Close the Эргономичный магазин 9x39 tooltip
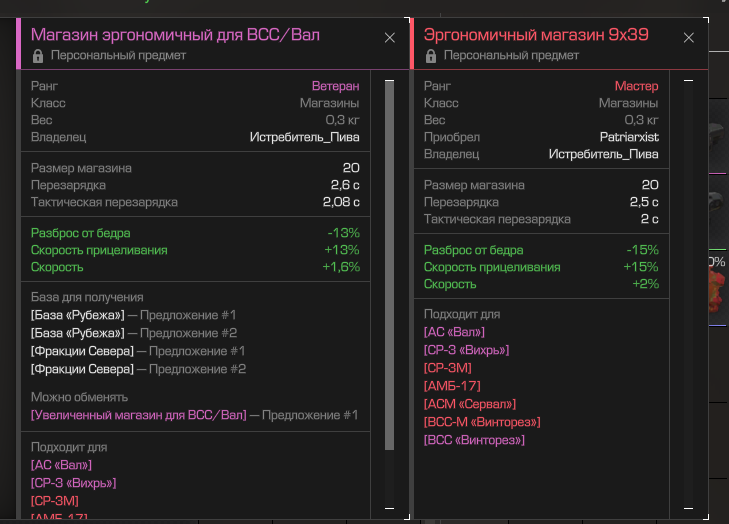The image size is (729, 524). click(688, 37)
